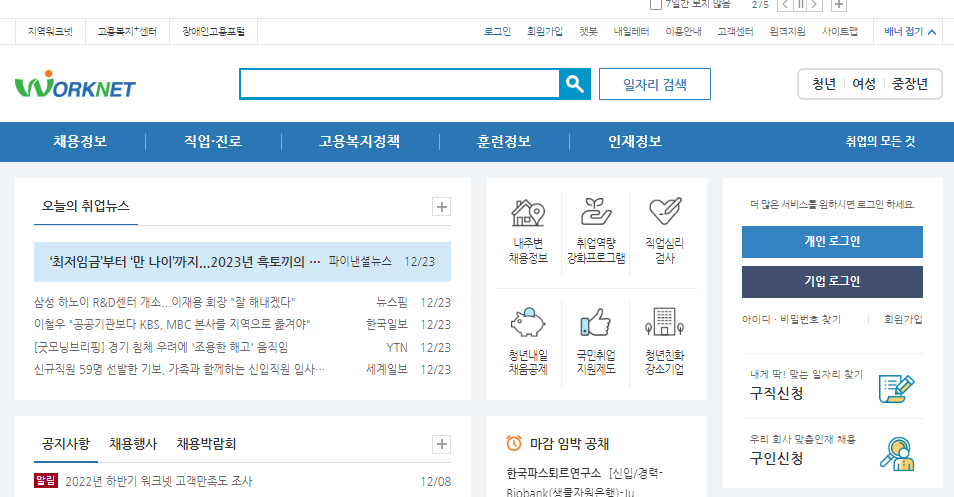954x497 pixels.
Task: Click the magnifier search icon button
Action: [574, 84]
